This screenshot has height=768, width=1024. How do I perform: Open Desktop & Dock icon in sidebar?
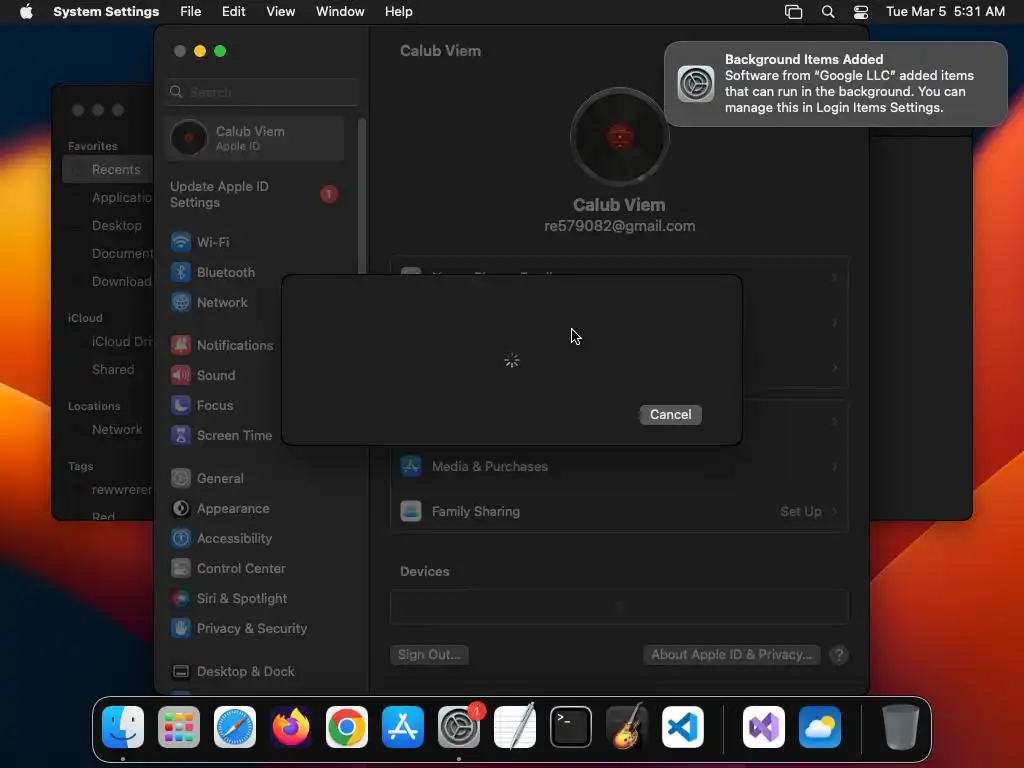tap(181, 671)
